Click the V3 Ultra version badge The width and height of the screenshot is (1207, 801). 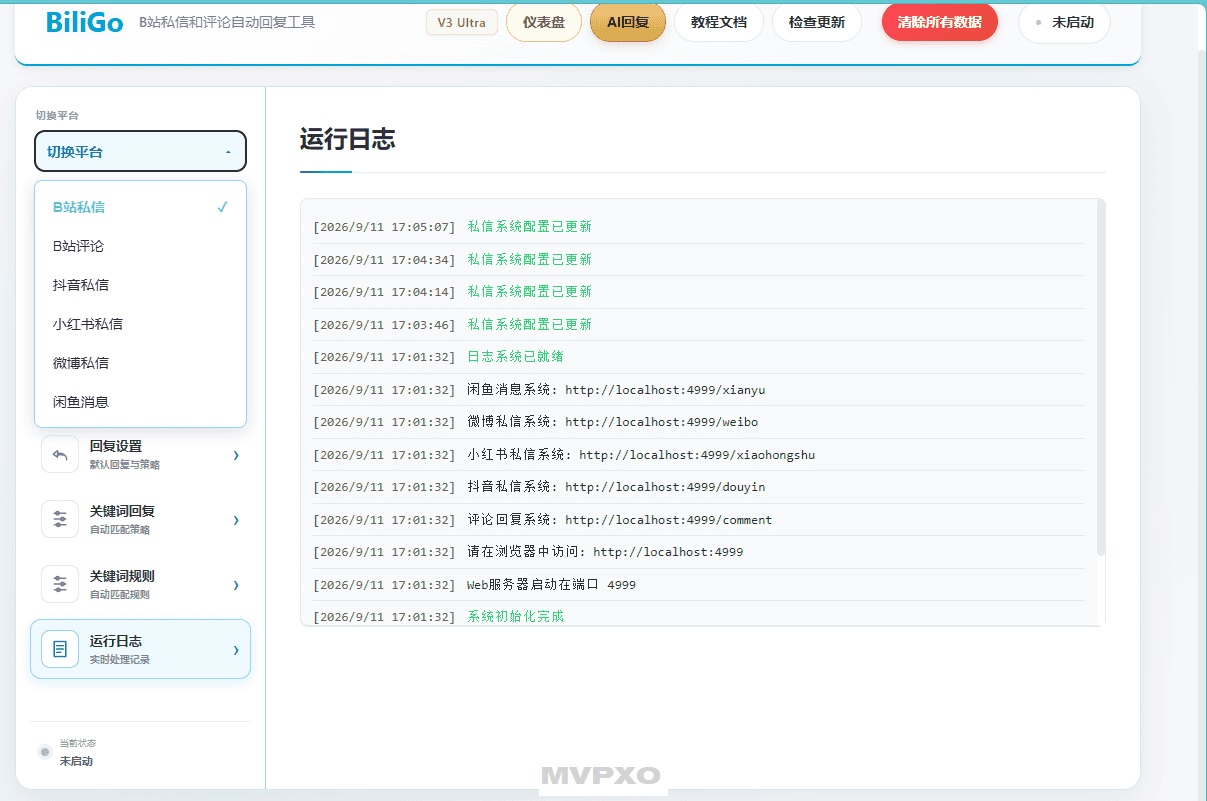click(x=461, y=22)
